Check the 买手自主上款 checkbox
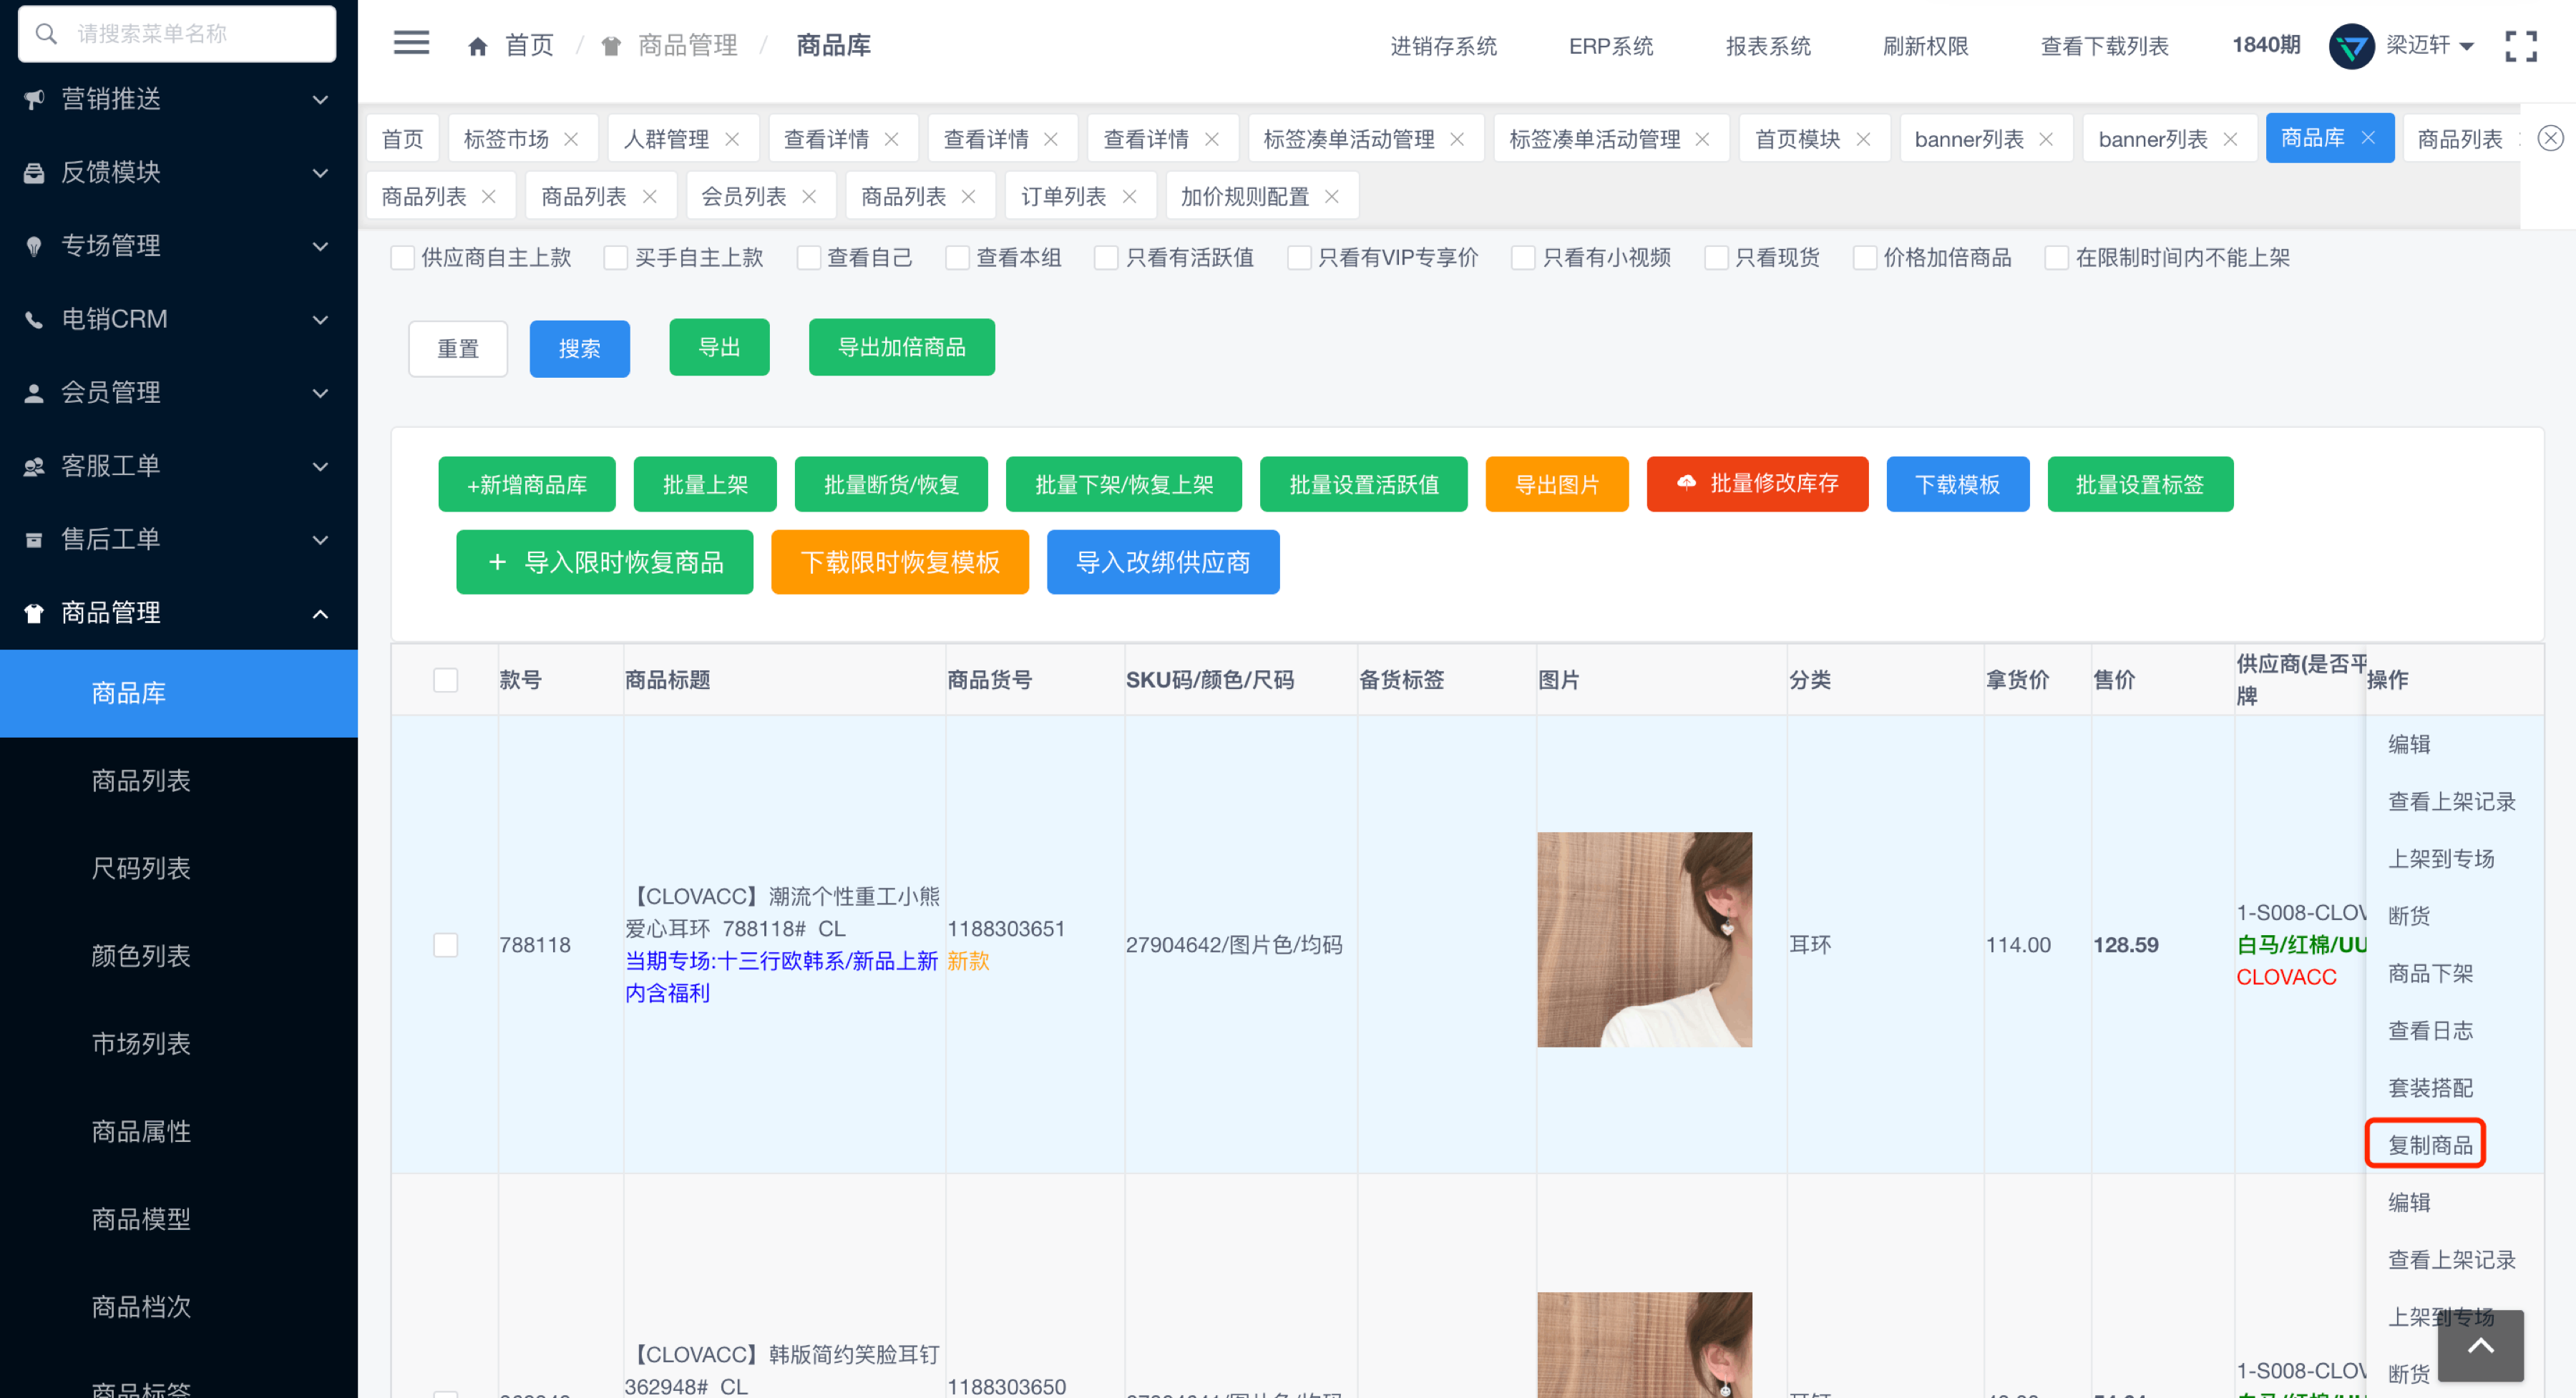This screenshot has width=2576, height=1398. (616, 258)
